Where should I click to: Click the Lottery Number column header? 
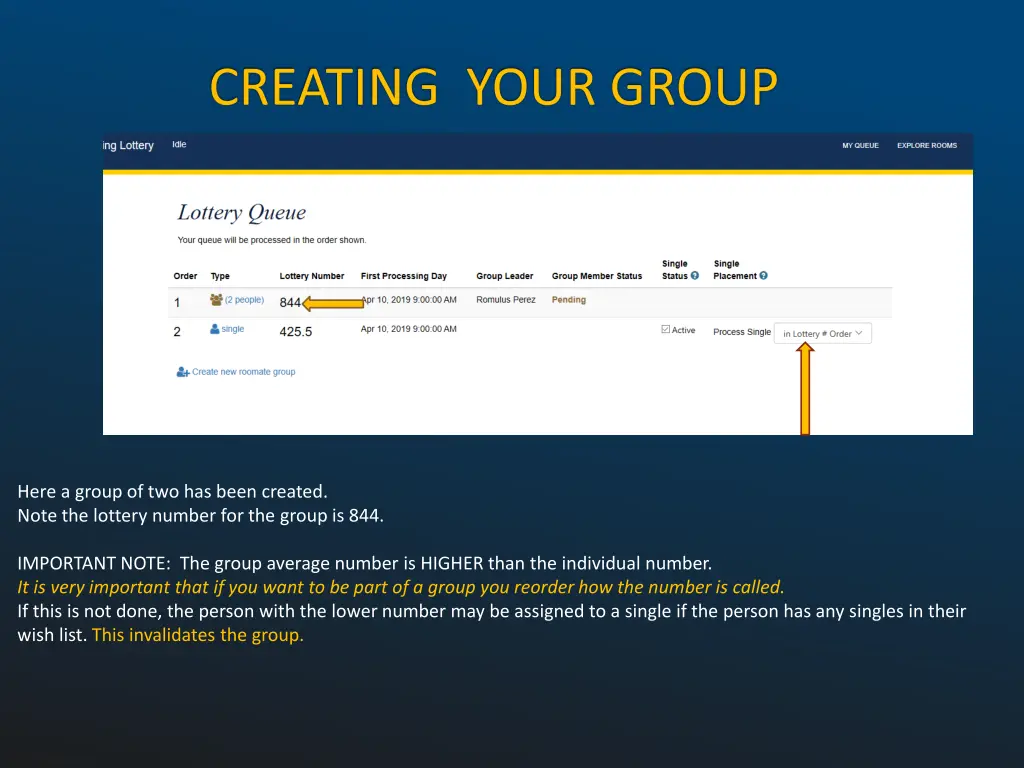pyautogui.click(x=311, y=276)
